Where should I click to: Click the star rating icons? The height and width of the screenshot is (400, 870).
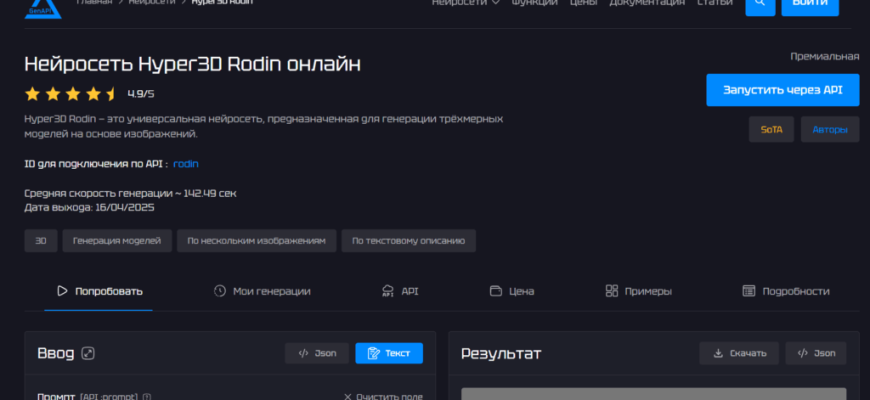pyautogui.click(x=71, y=94)
